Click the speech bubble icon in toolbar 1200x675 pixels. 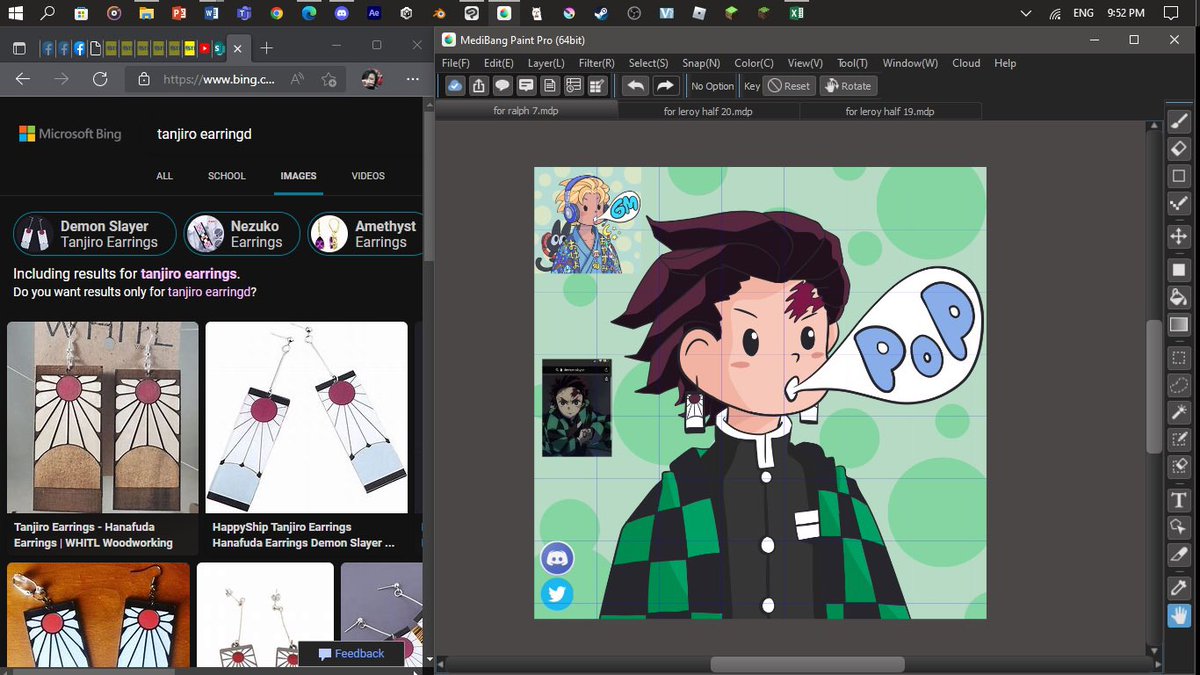(502, 86)
